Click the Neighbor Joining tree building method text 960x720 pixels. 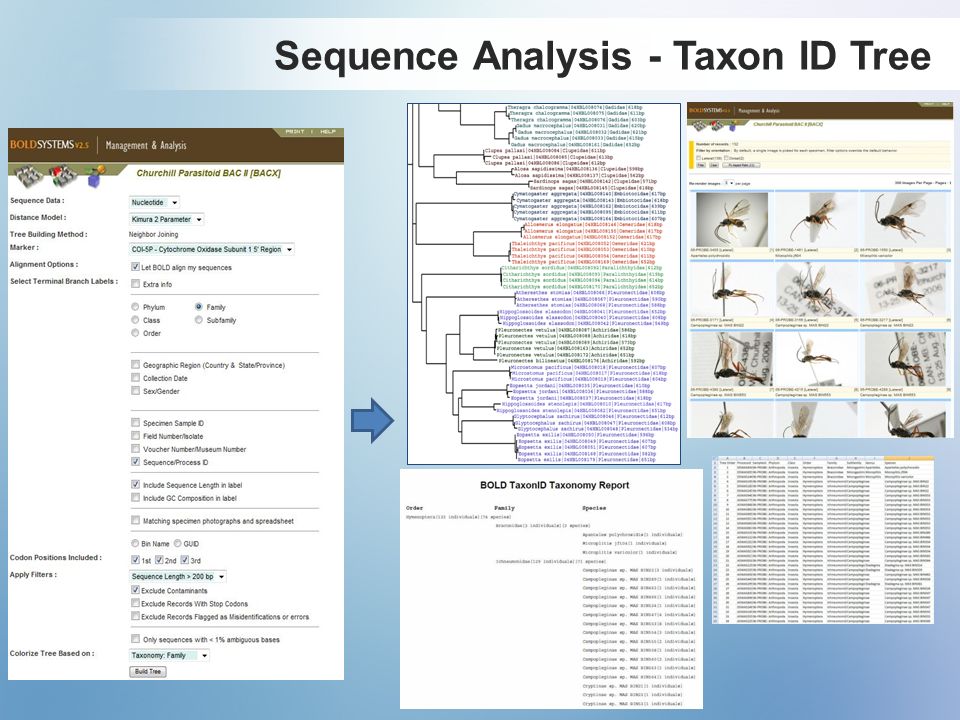[x=153, y=234]
